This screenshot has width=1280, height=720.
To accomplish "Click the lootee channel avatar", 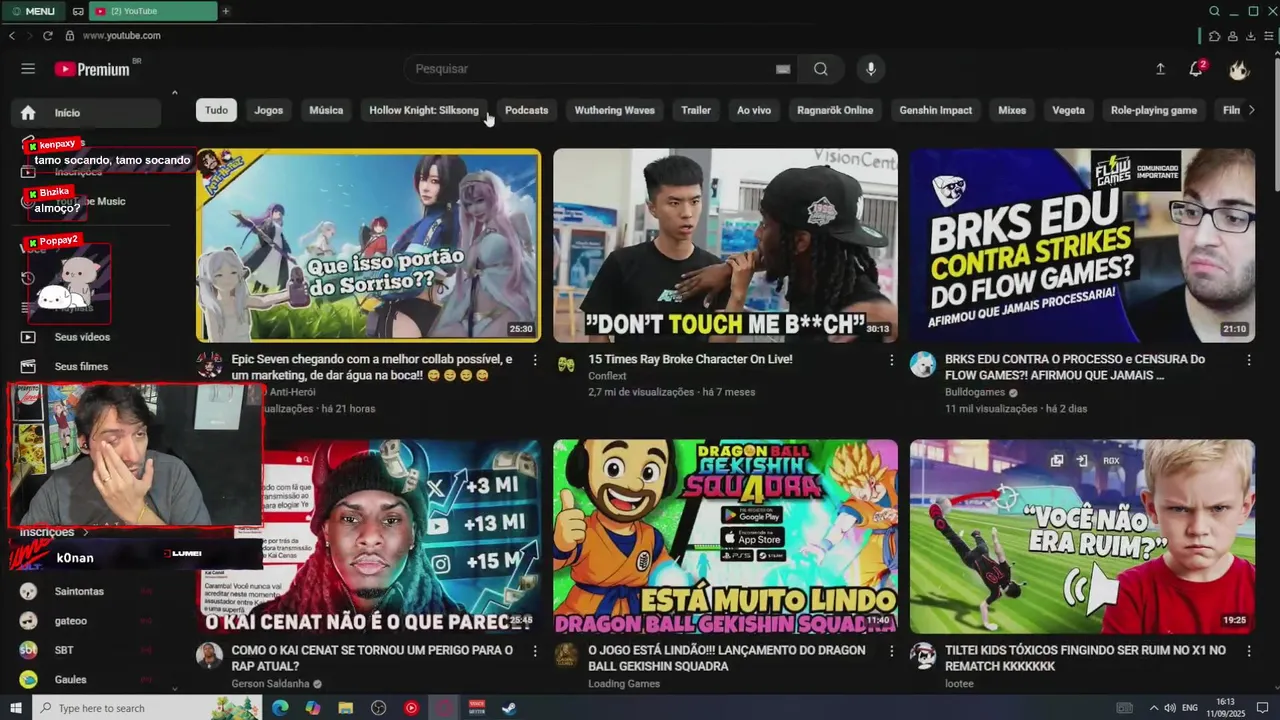I will 923,655.
